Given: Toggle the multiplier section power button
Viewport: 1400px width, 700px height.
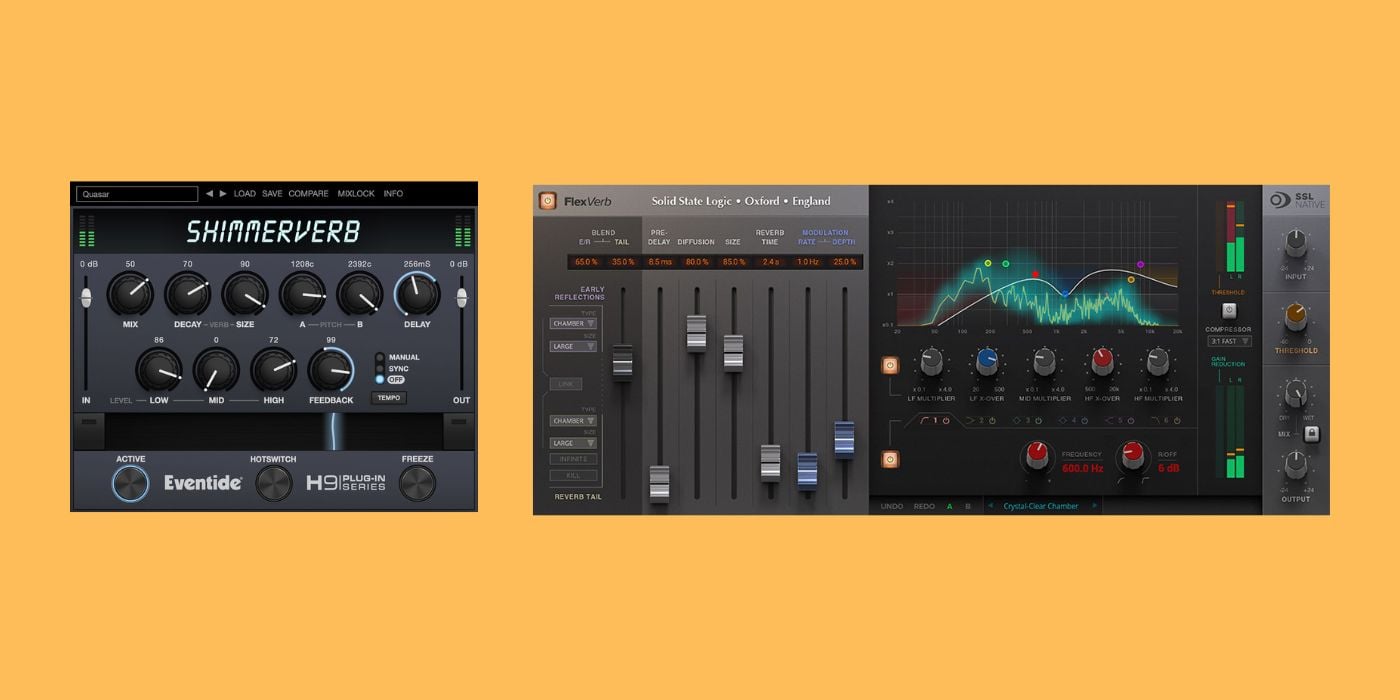Looking at the screenshot, I should 890,366.
